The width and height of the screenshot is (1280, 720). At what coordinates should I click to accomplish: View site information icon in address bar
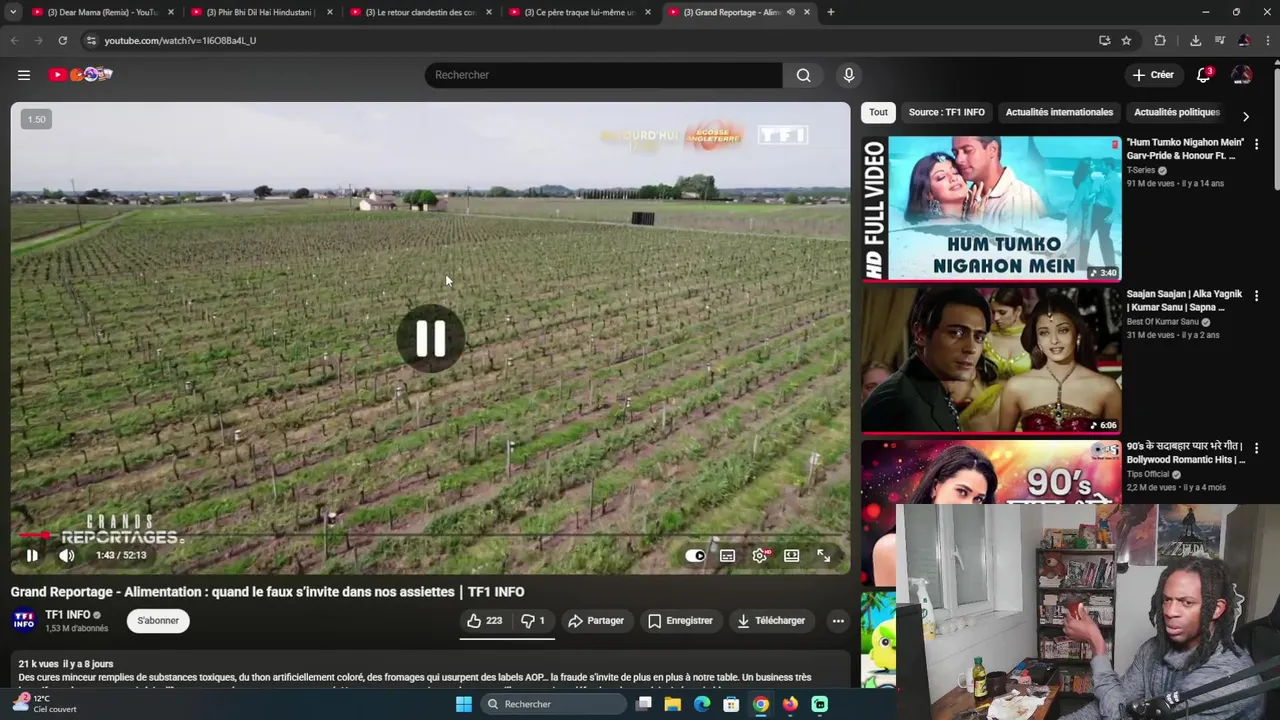[91, 40]
